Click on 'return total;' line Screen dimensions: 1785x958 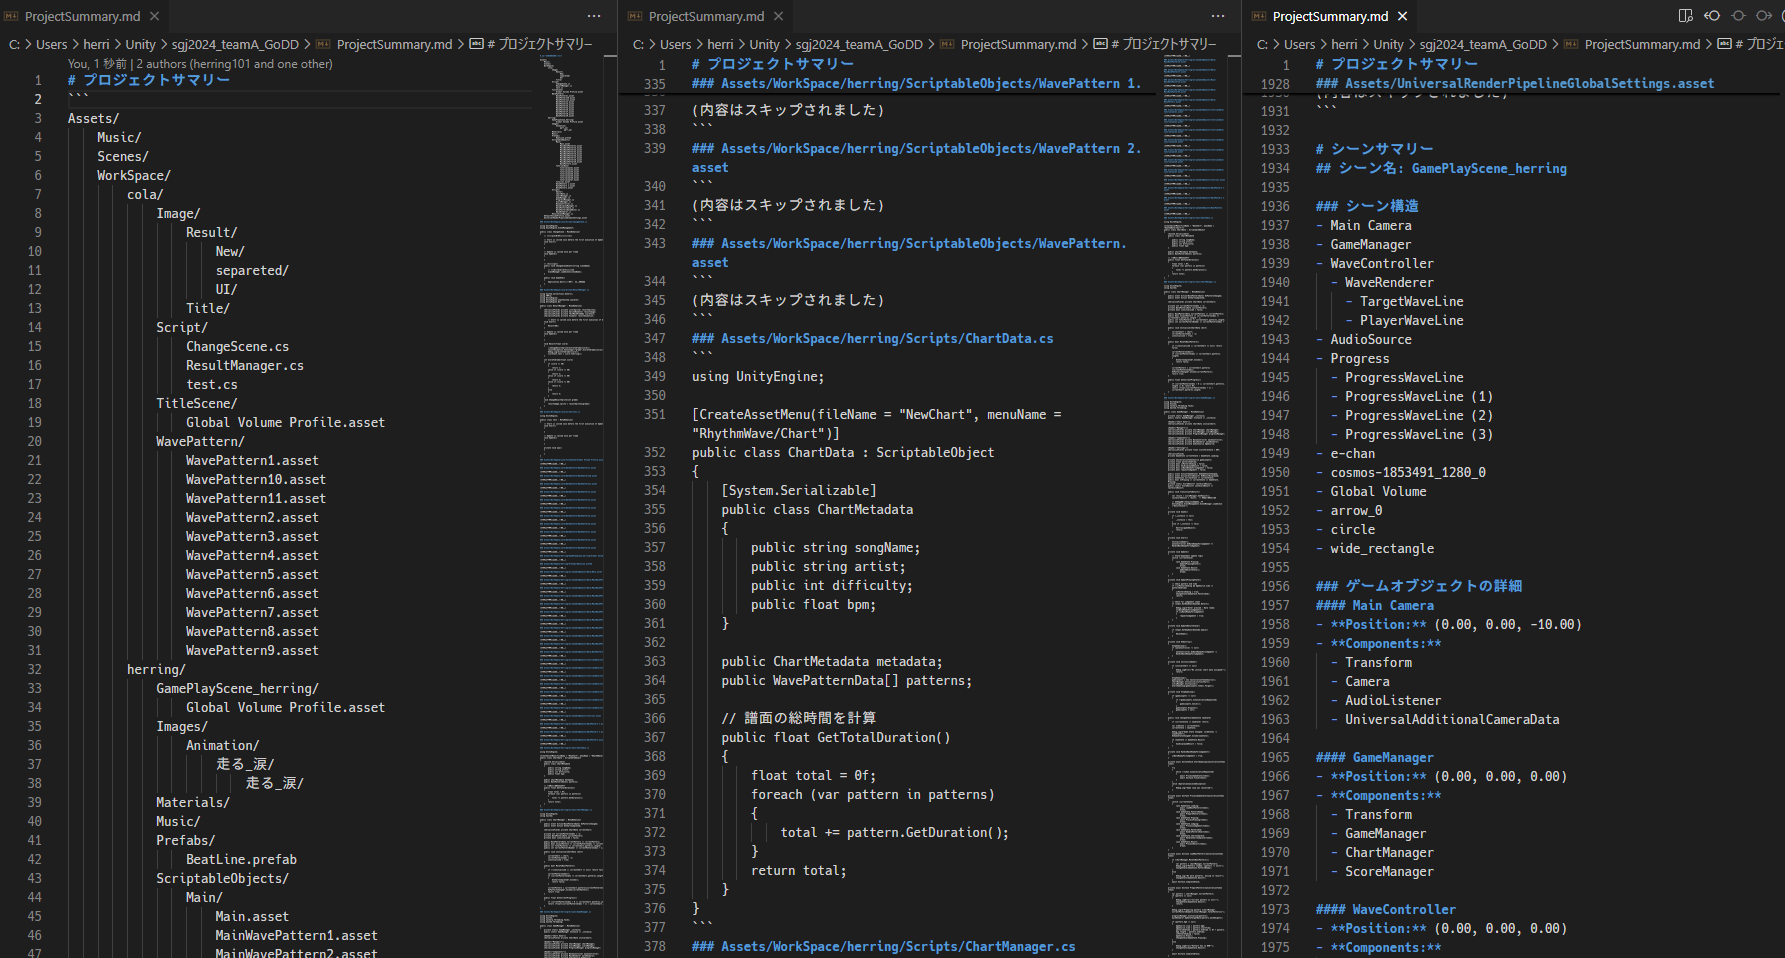pyautogui.click(x=799, y=870)
